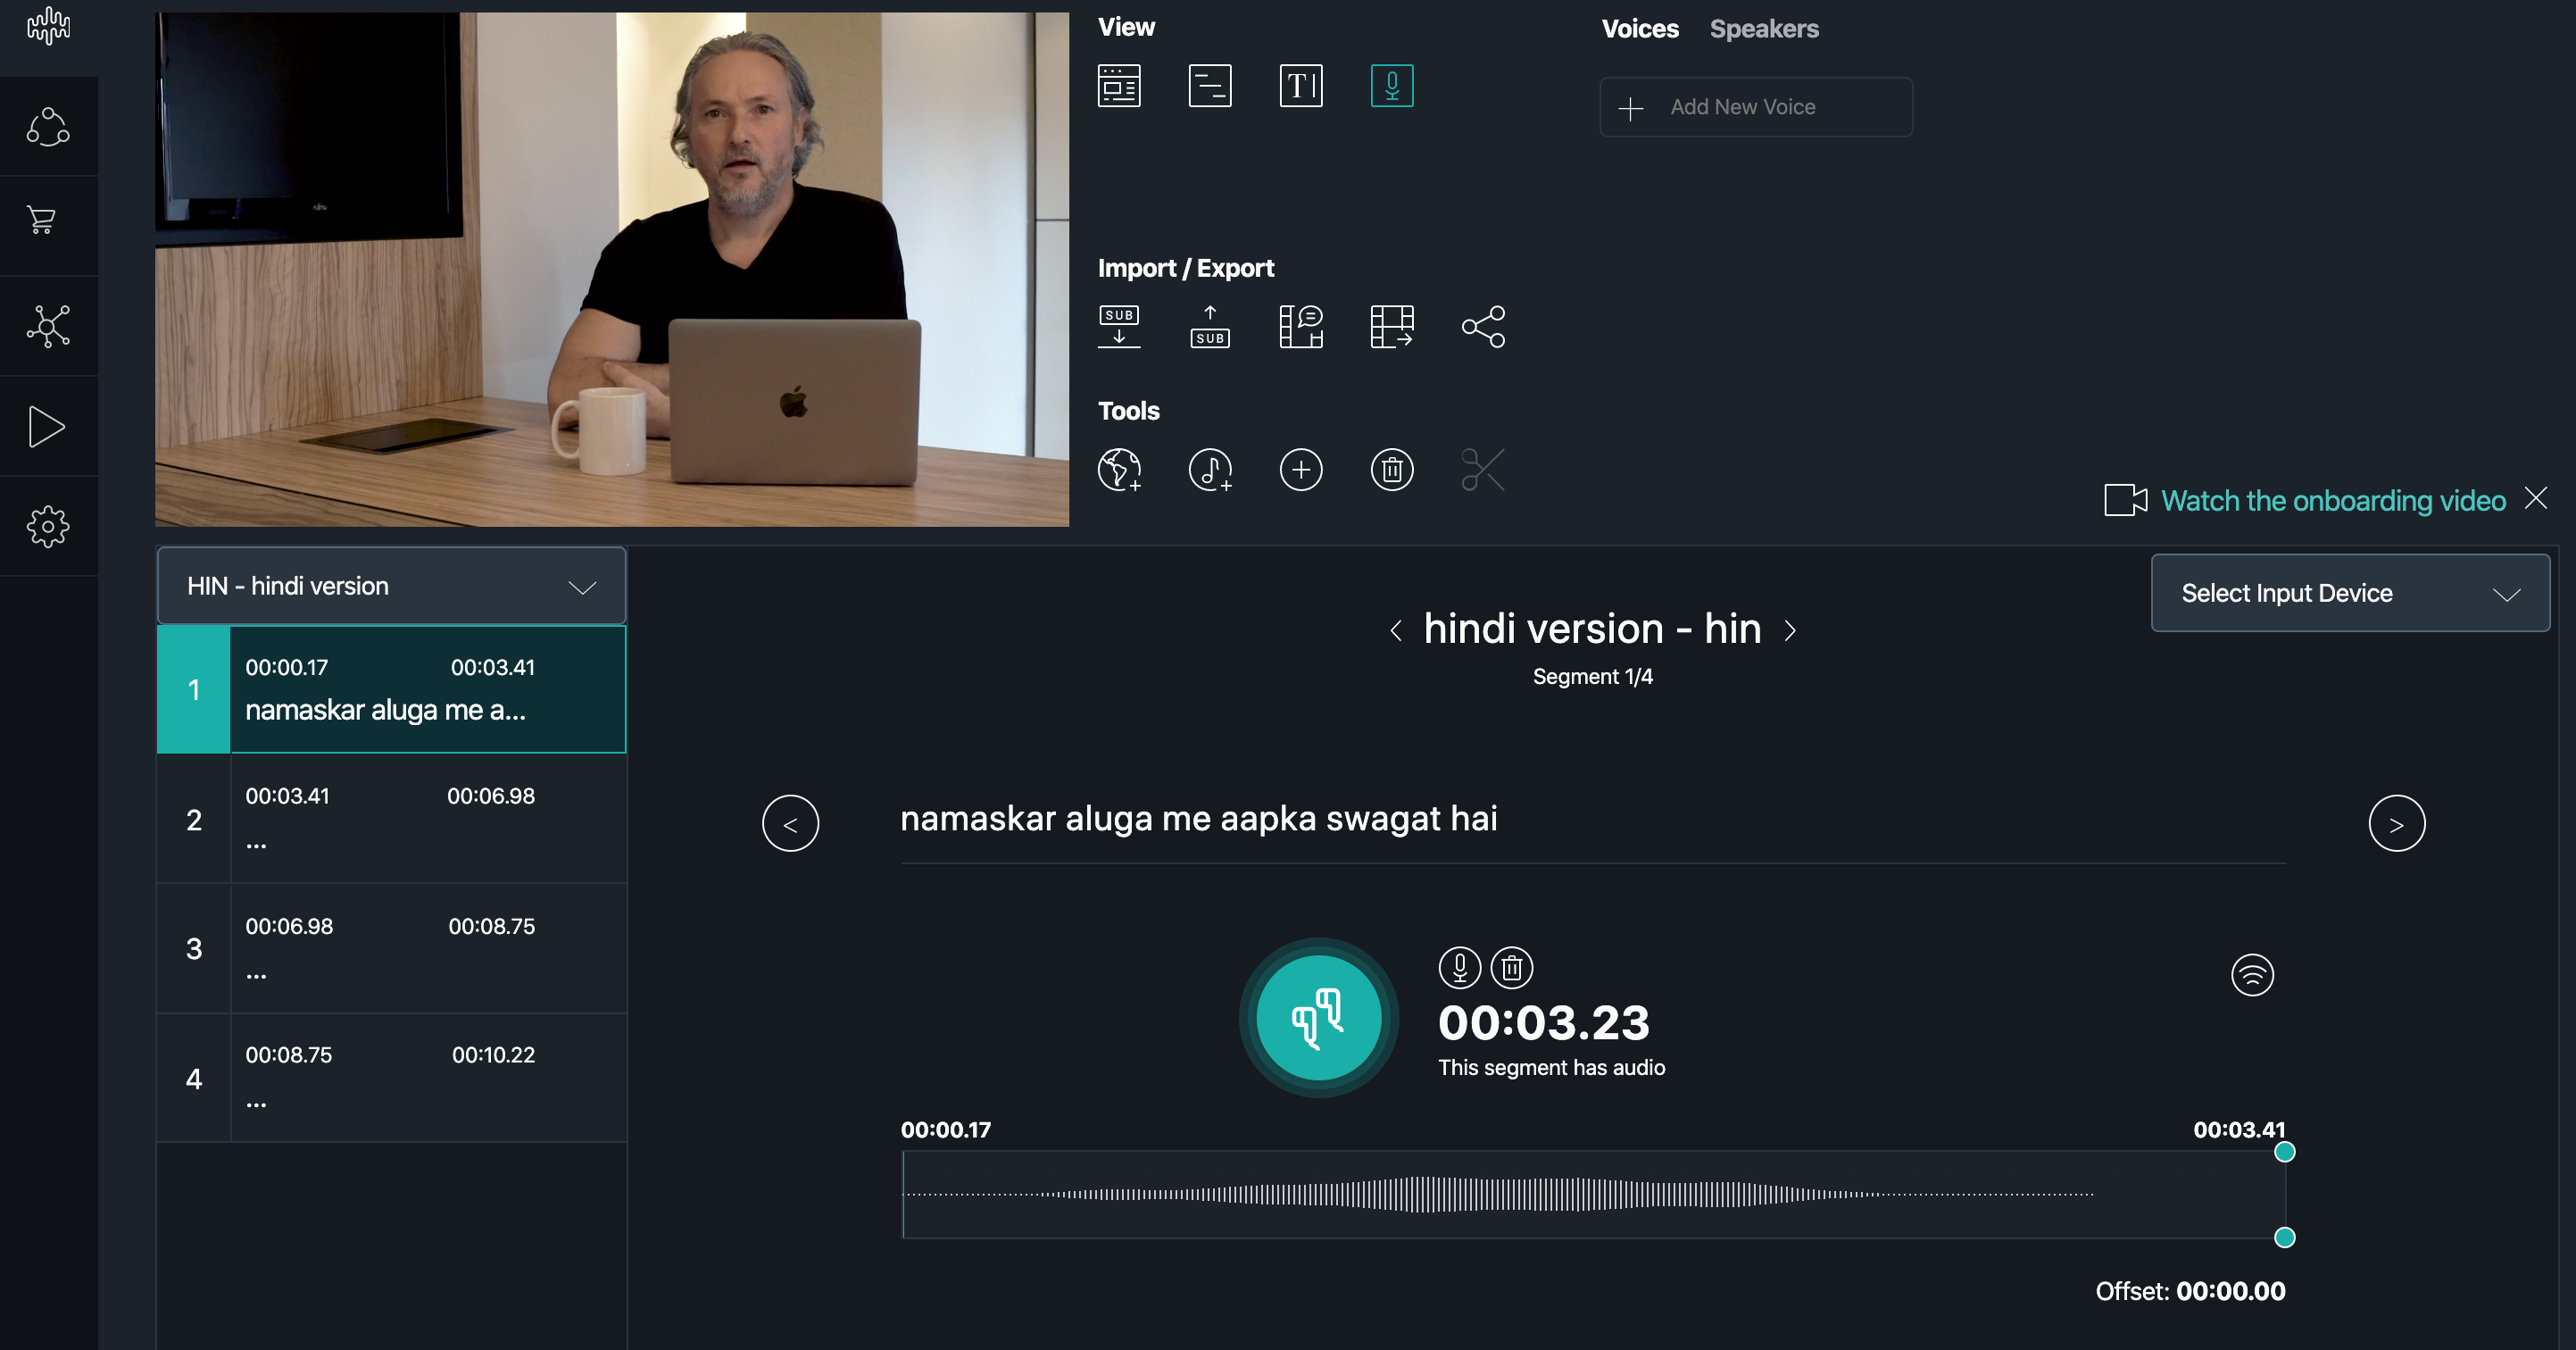The width and height of the screenshot is (2576, 1350).
Task: Toggle the wireless signal icon near waveform
Action: 2252,974
